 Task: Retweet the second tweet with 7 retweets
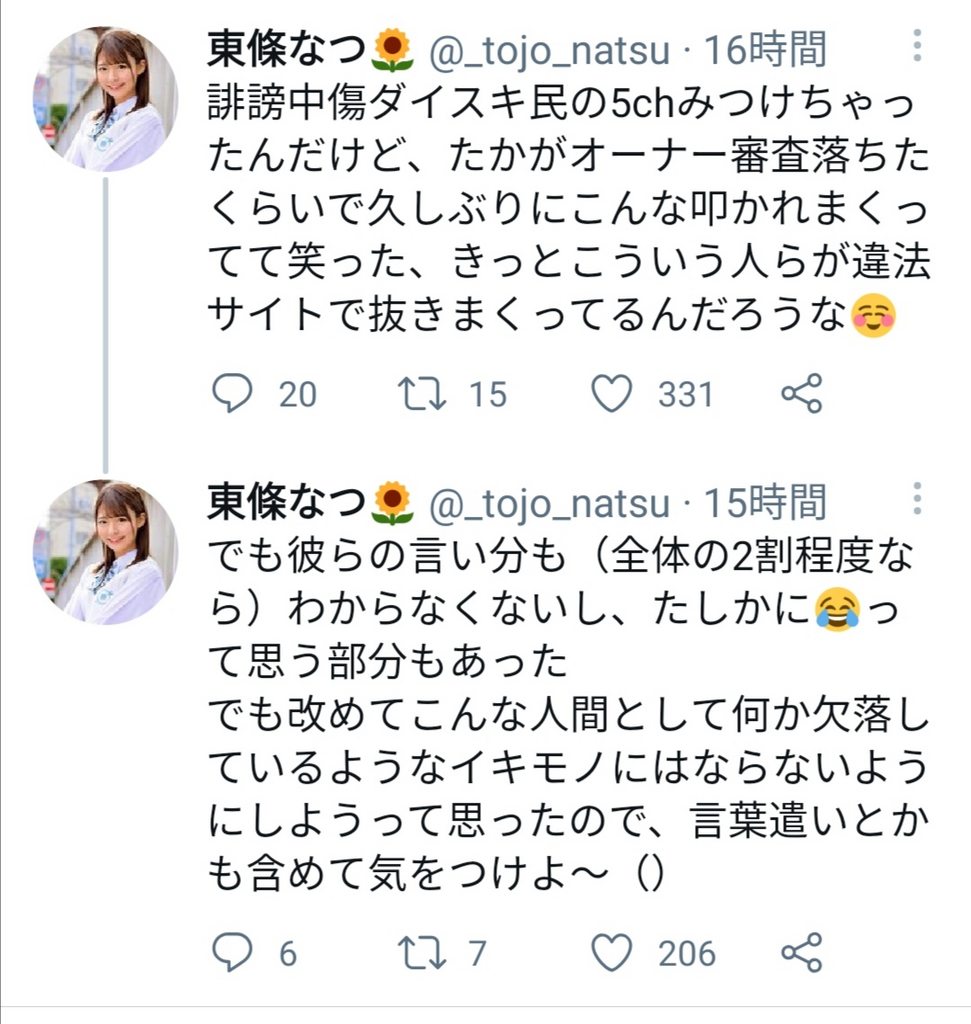pos(422,953)
